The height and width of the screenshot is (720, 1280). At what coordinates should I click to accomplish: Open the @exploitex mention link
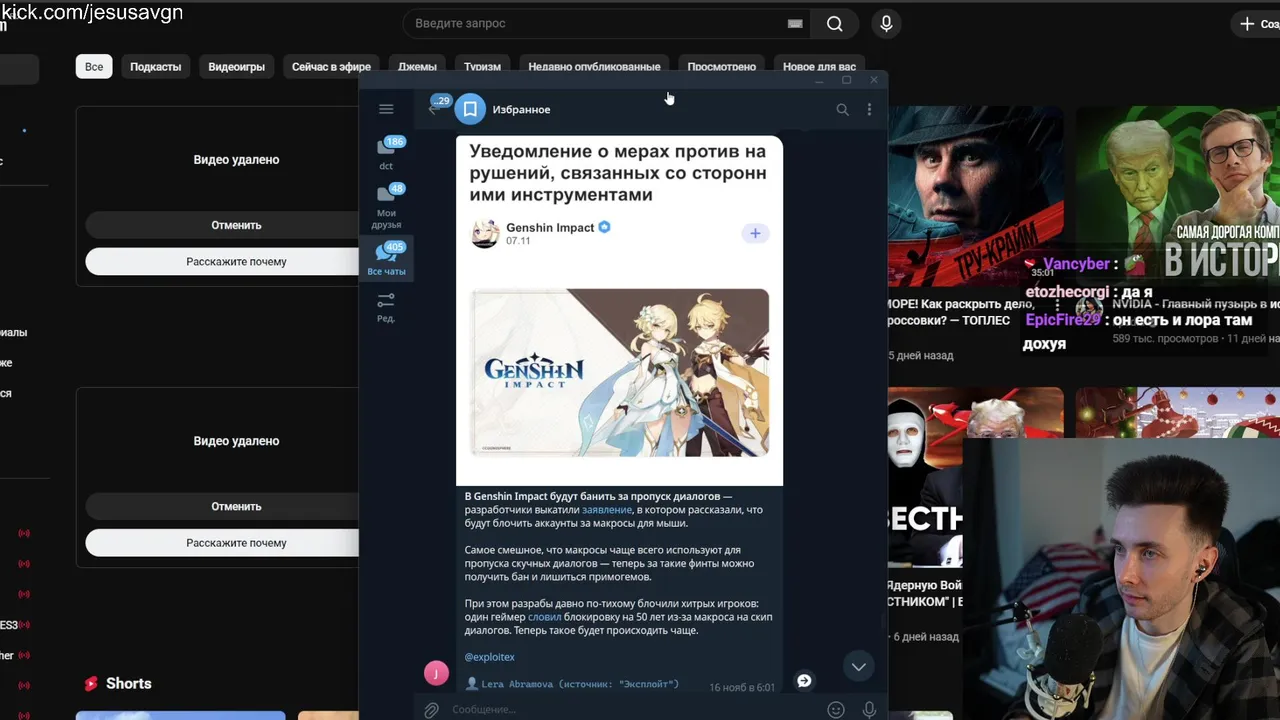(x=490, y=657)
